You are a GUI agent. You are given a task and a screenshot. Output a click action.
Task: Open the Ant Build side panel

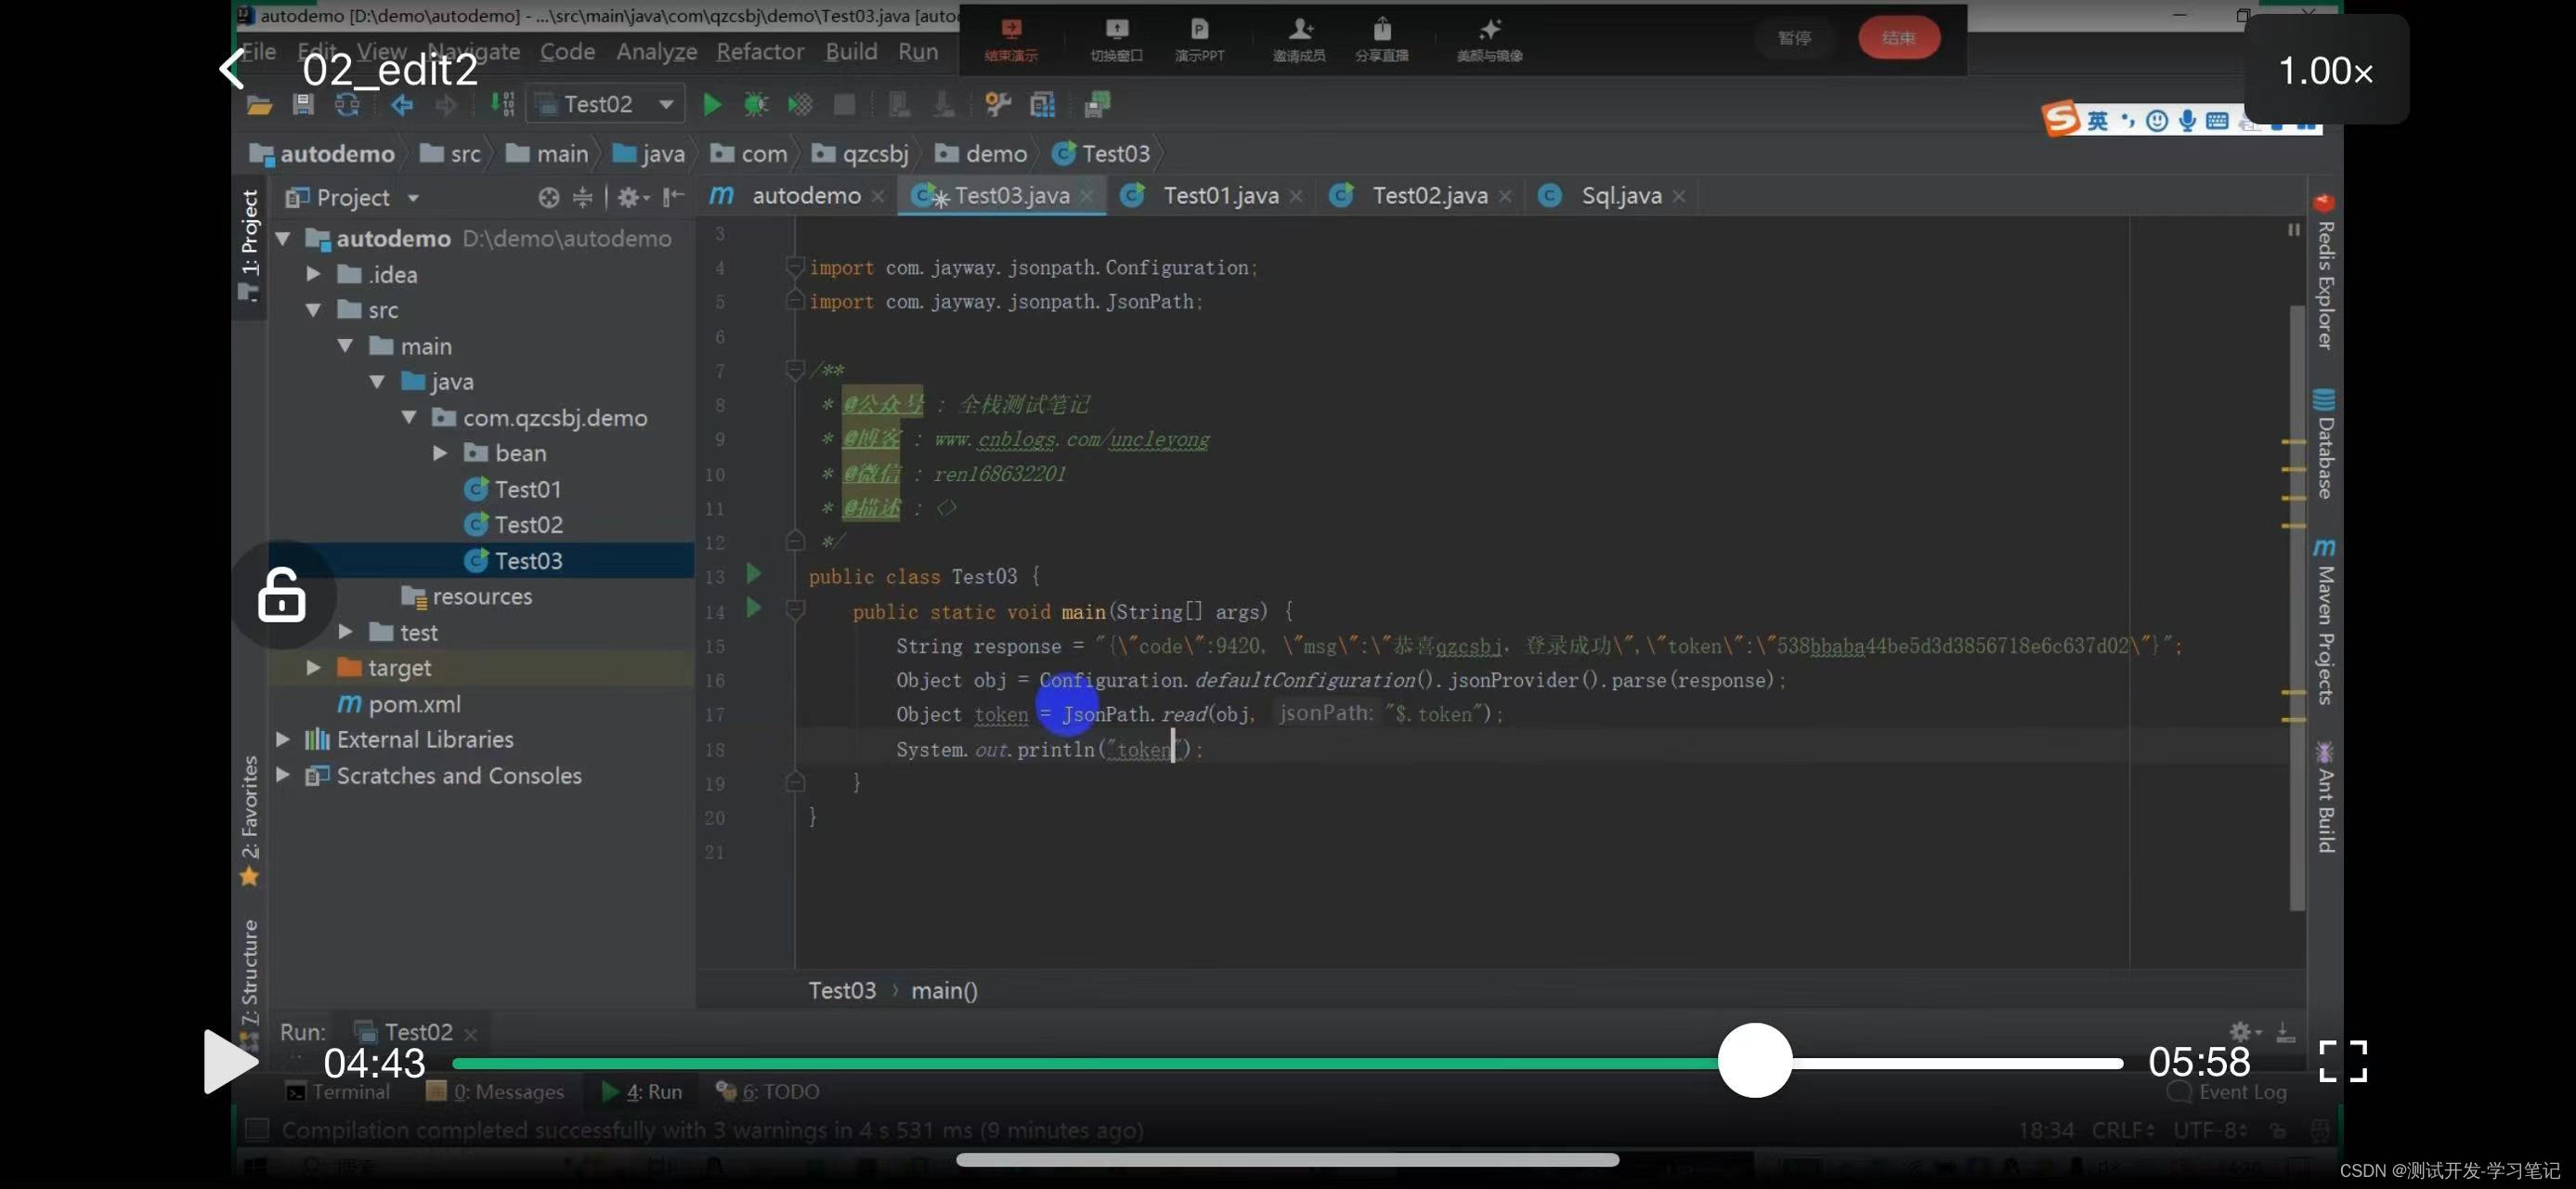(x=2324, y=797)
